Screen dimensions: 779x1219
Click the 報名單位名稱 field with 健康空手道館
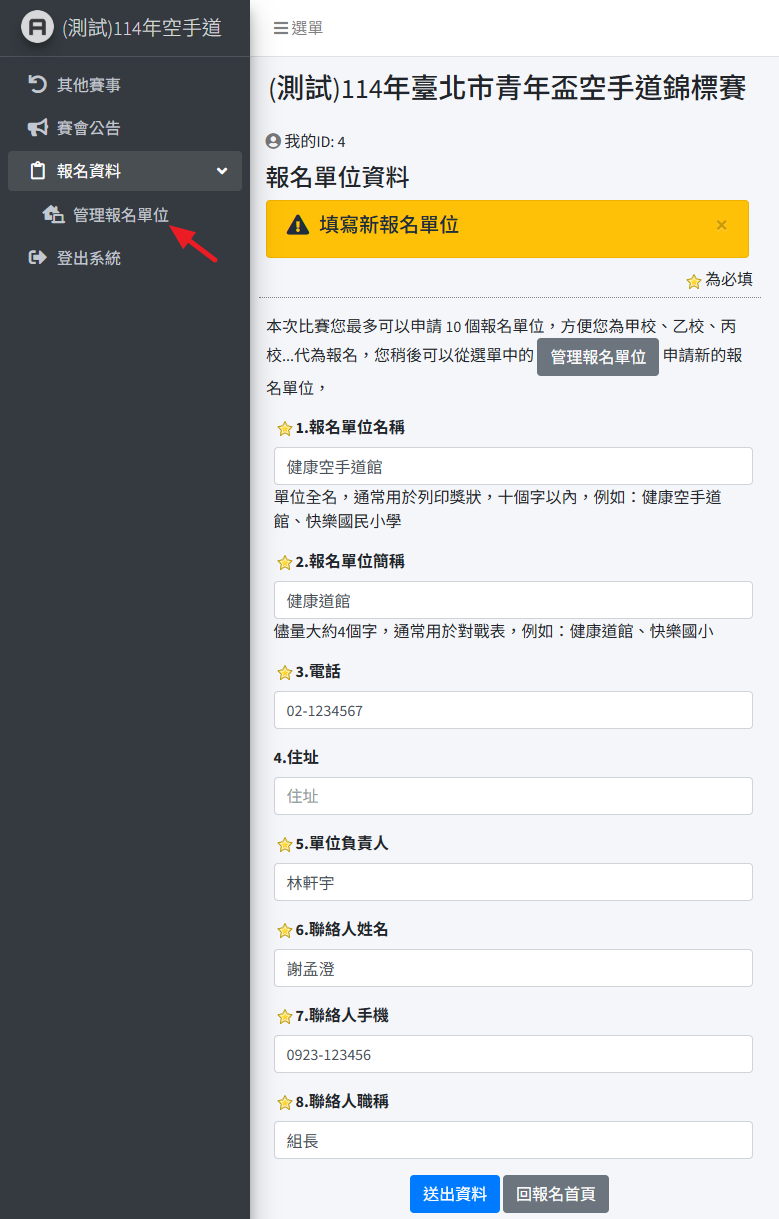[513, 466]
